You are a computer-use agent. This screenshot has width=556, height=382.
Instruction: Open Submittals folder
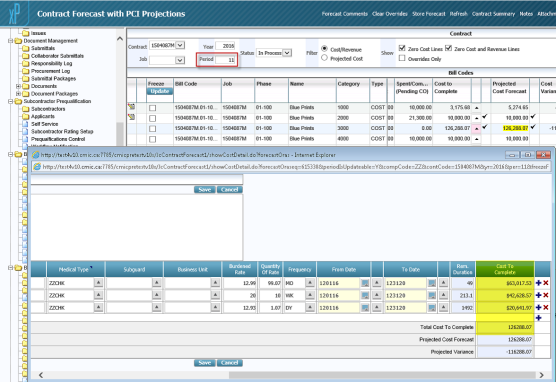tap(39, 48)
